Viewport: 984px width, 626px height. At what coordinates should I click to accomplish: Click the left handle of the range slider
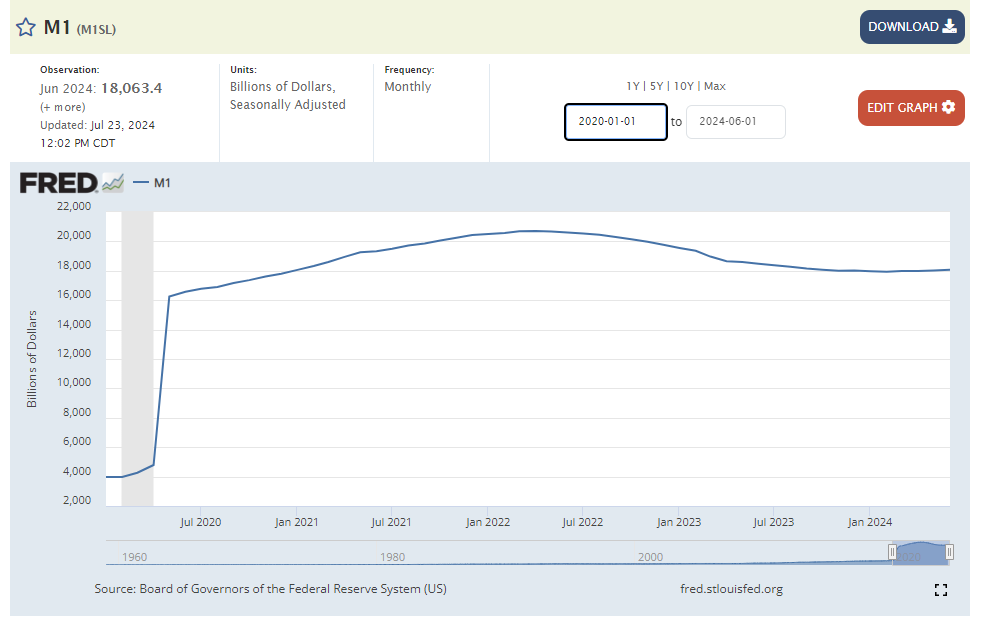tap(892, 552)
